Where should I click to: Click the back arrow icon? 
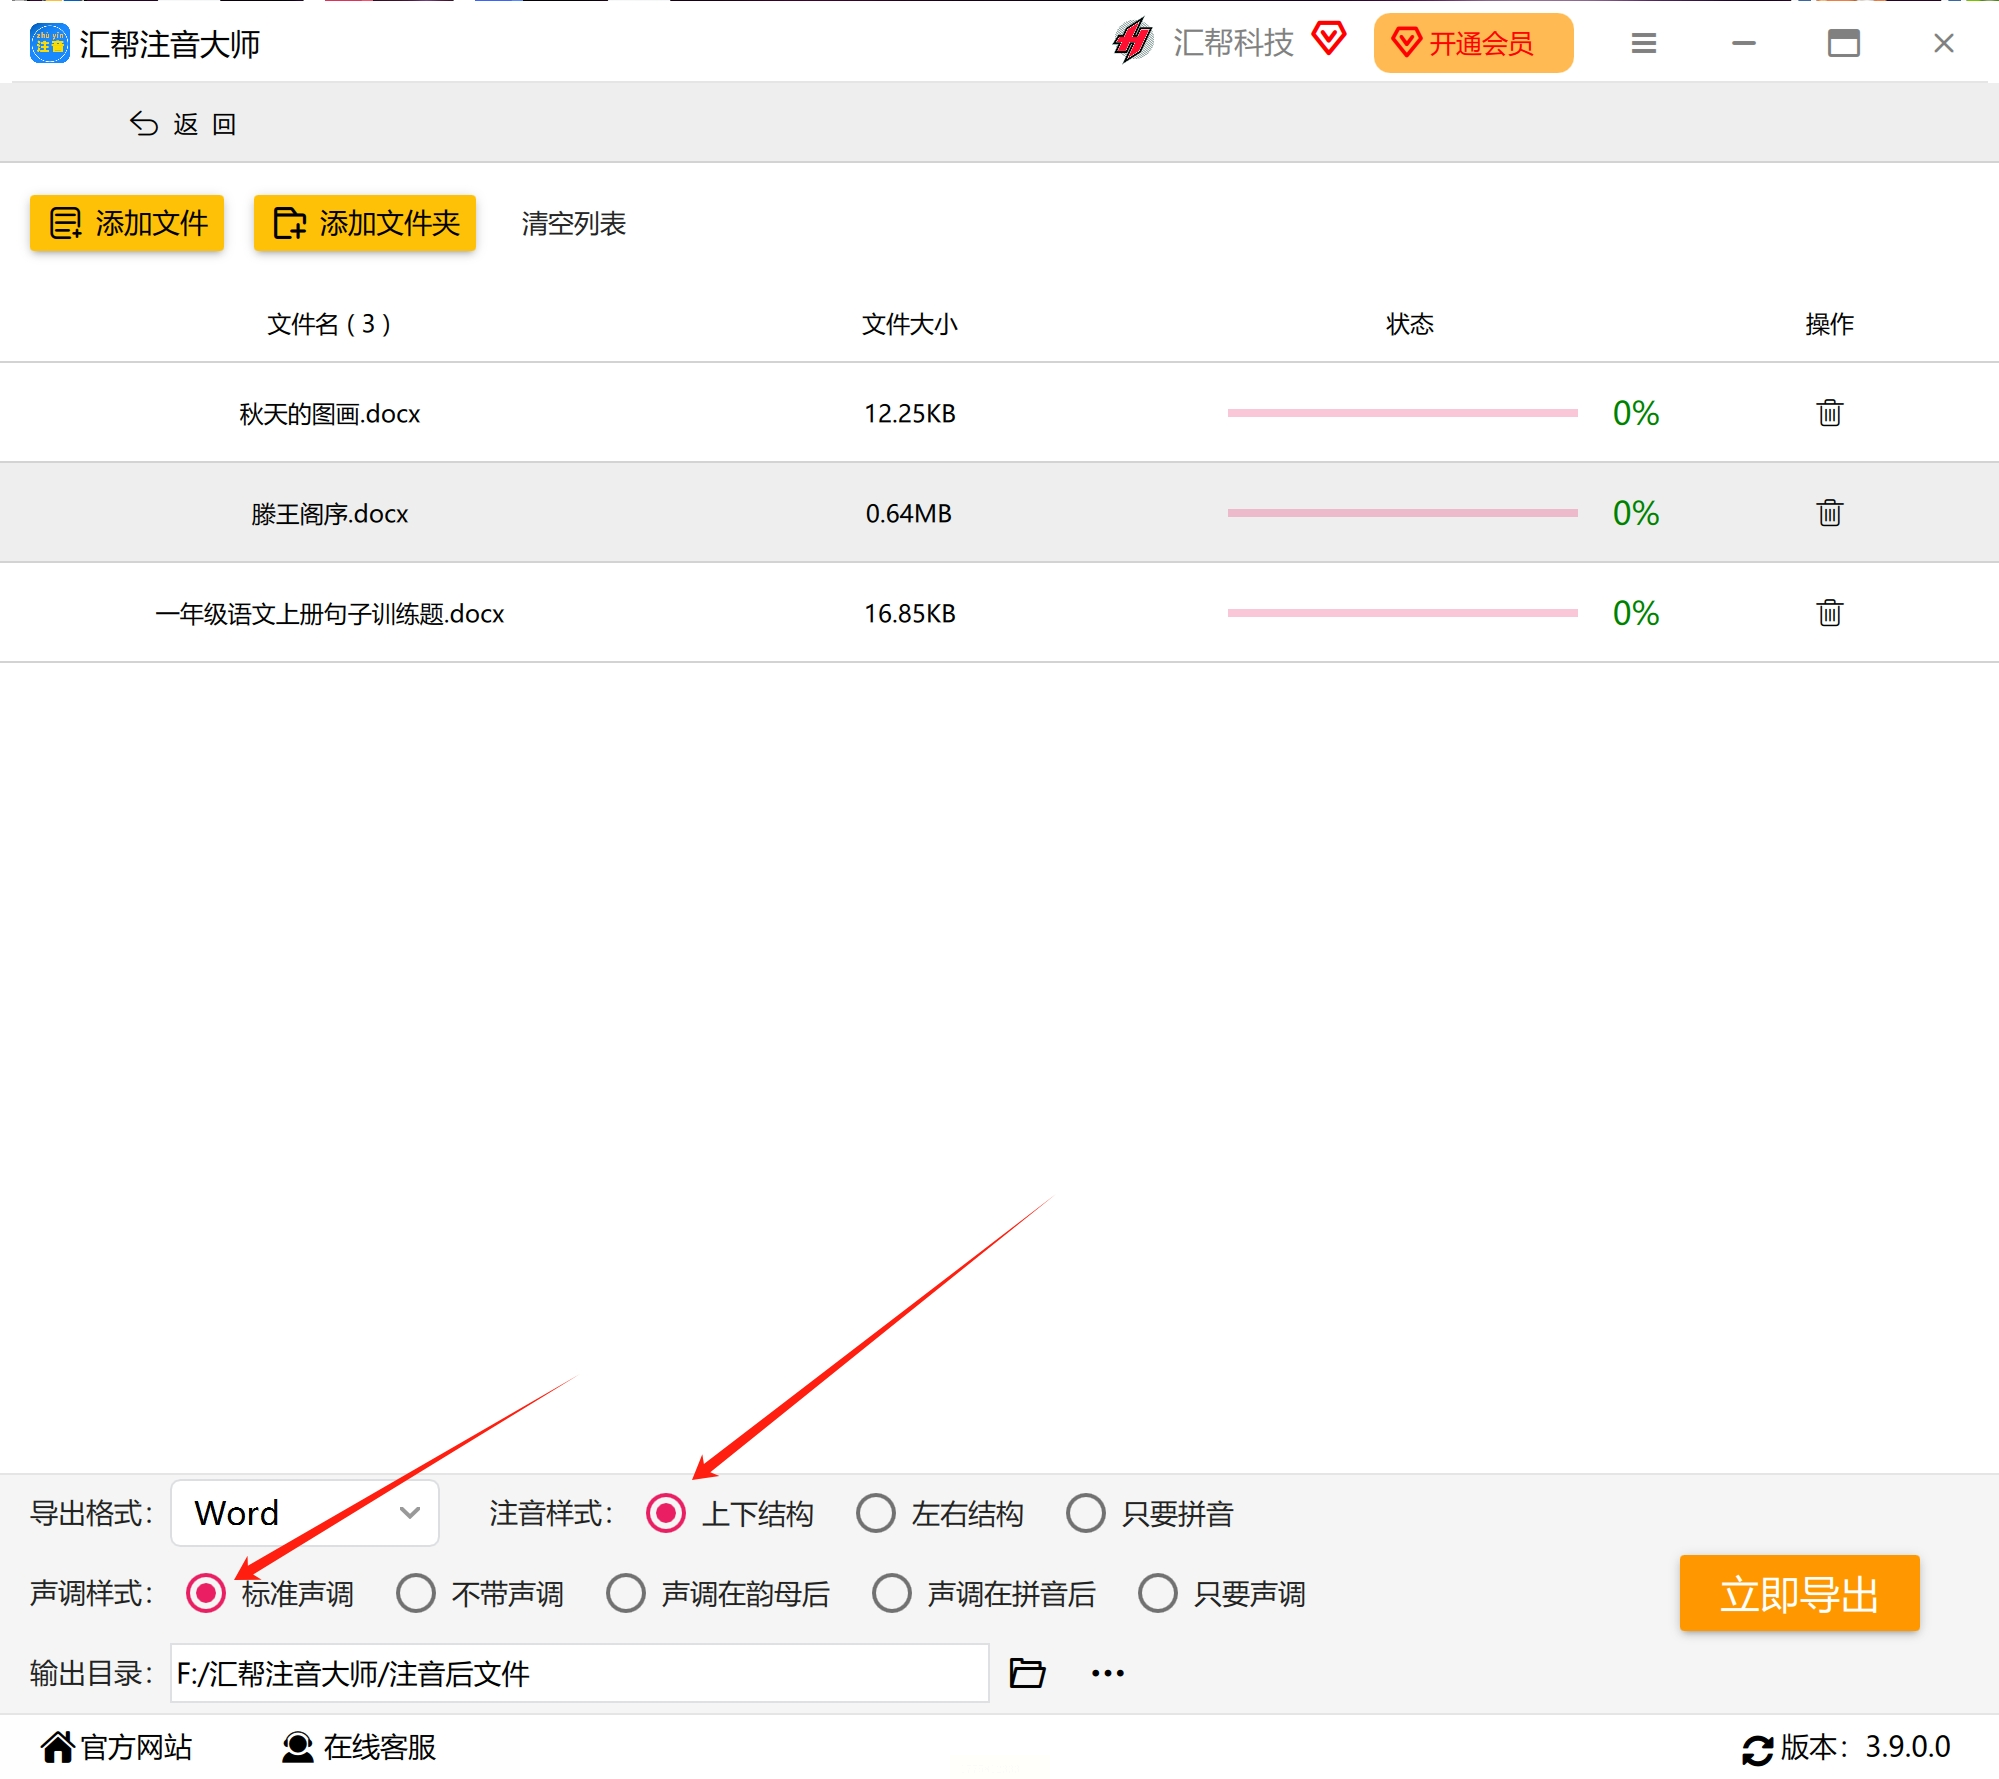(x=144, y=123)
